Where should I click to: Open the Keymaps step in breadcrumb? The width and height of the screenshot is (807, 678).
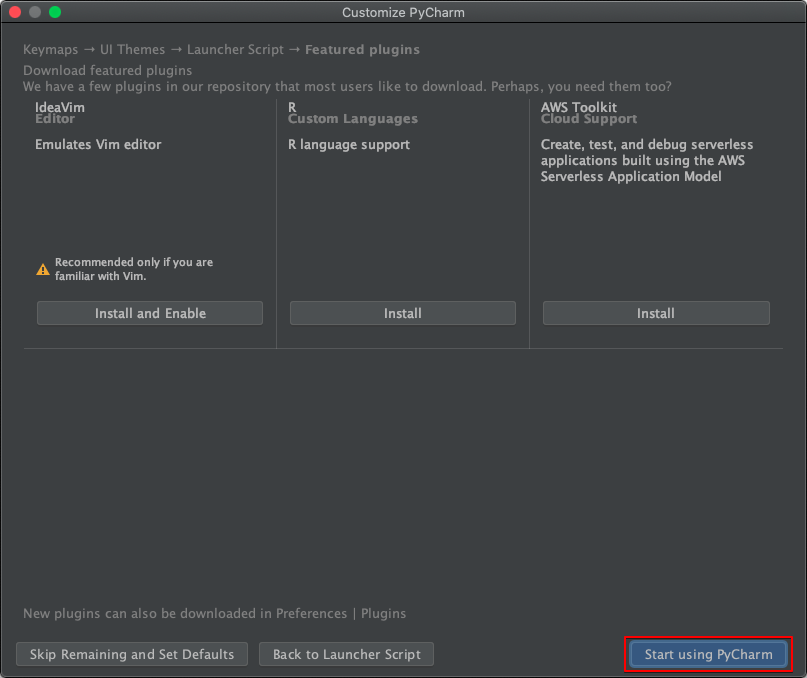50,49
